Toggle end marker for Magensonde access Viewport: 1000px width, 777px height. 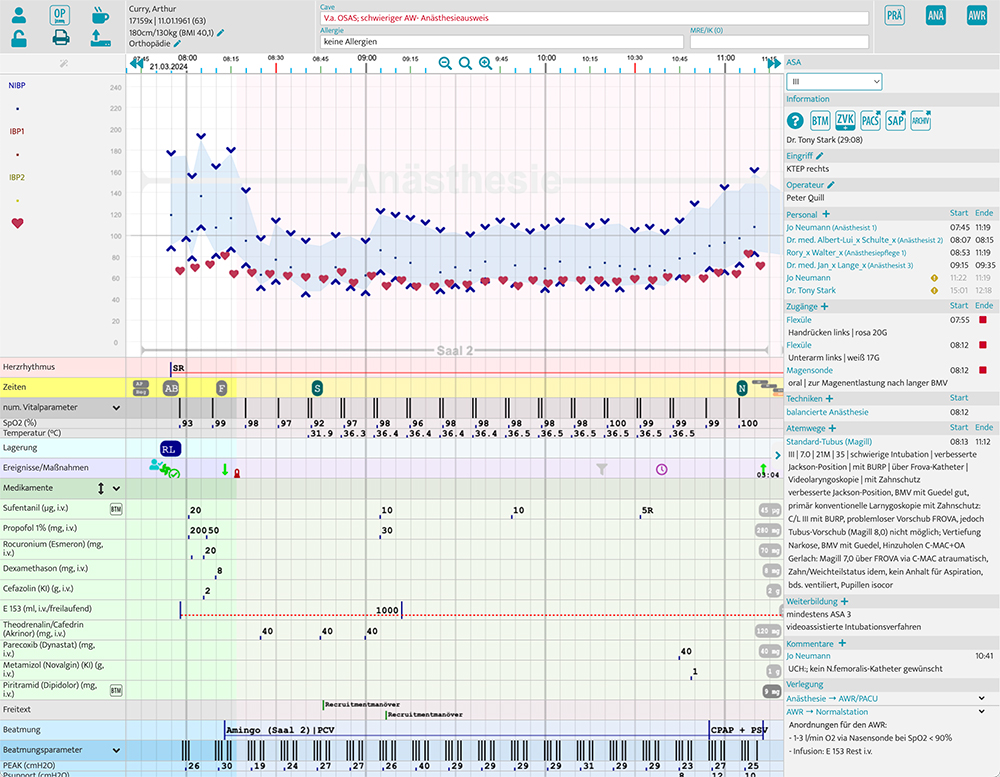pyautogui.click(x=983, y=370)
